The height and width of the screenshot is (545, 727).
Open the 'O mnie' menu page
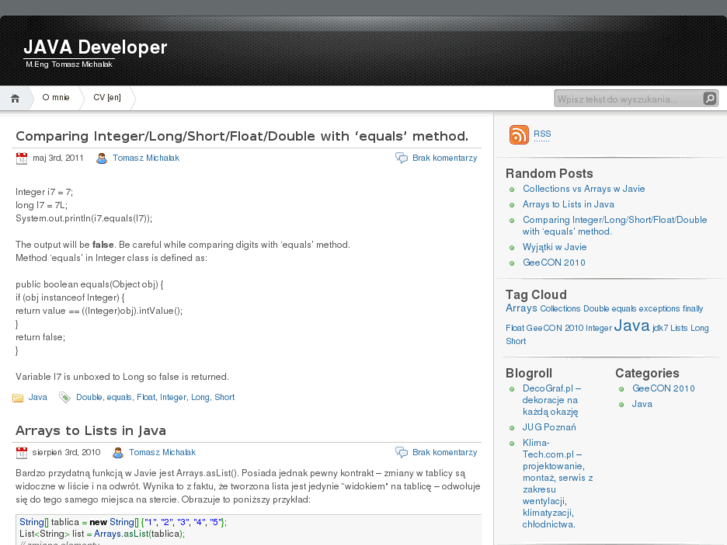tap(56, 97)
